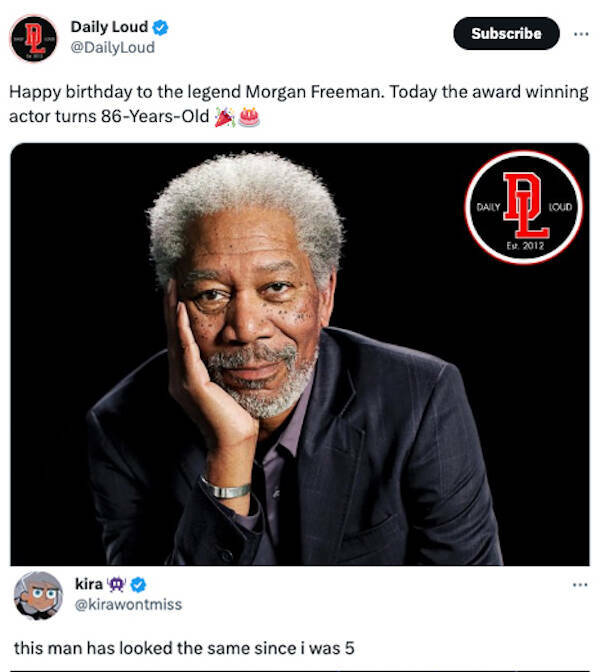This screenshot has height=672, width=600.
Task: Click the birthday cake emoji
Action: point(248,116)
